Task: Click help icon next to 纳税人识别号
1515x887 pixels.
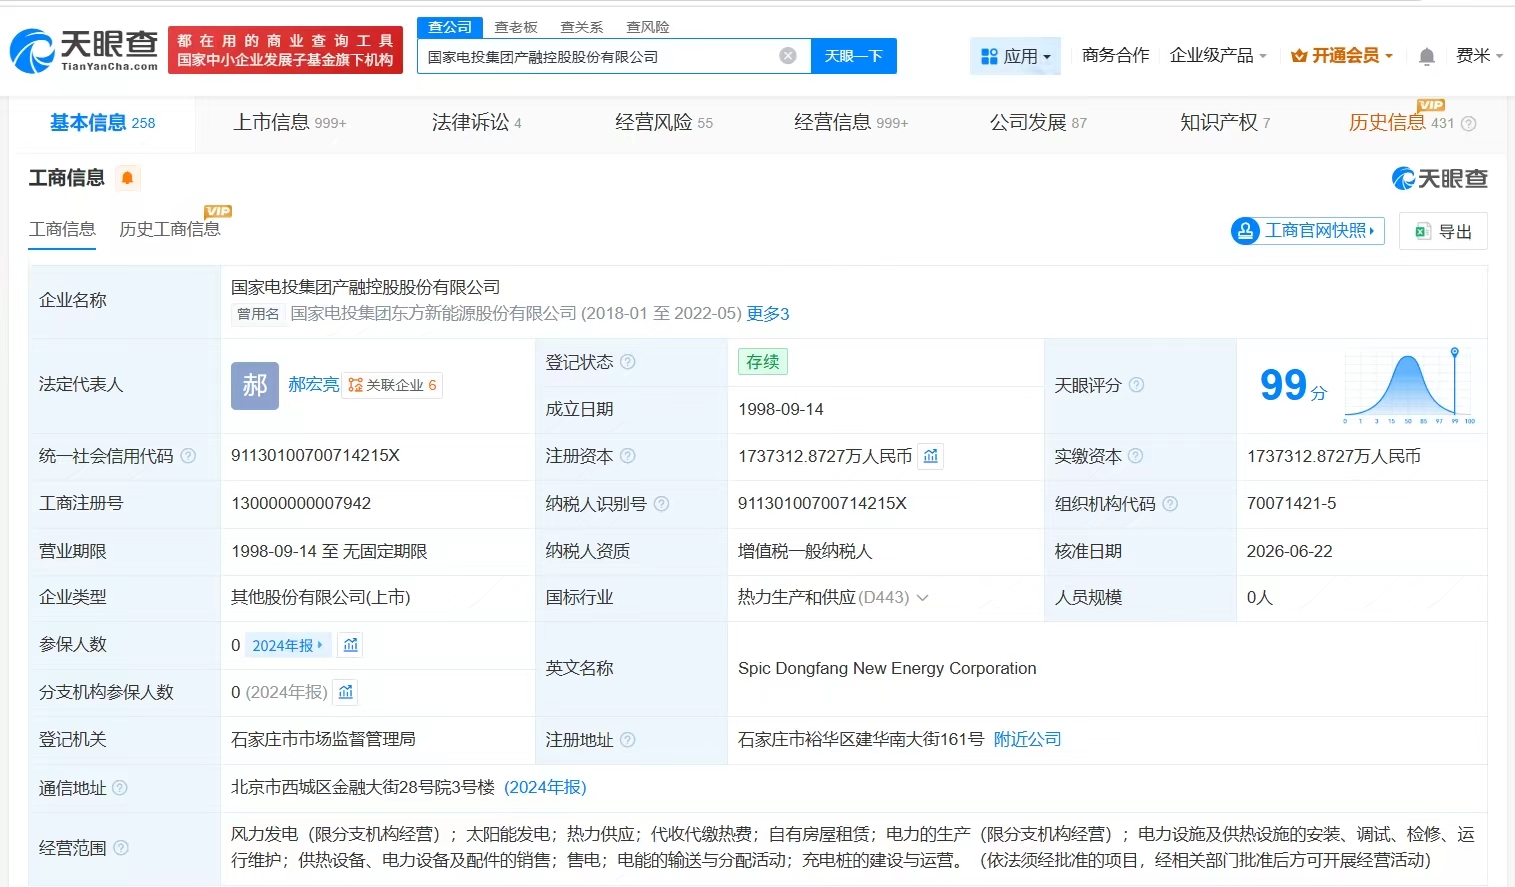Action: [x=661, y=504]
